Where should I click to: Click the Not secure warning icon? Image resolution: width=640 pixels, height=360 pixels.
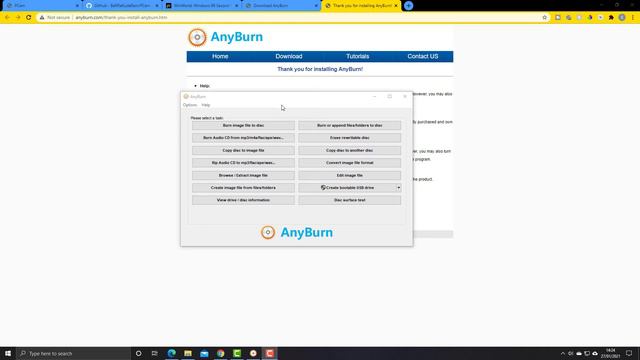42,18
